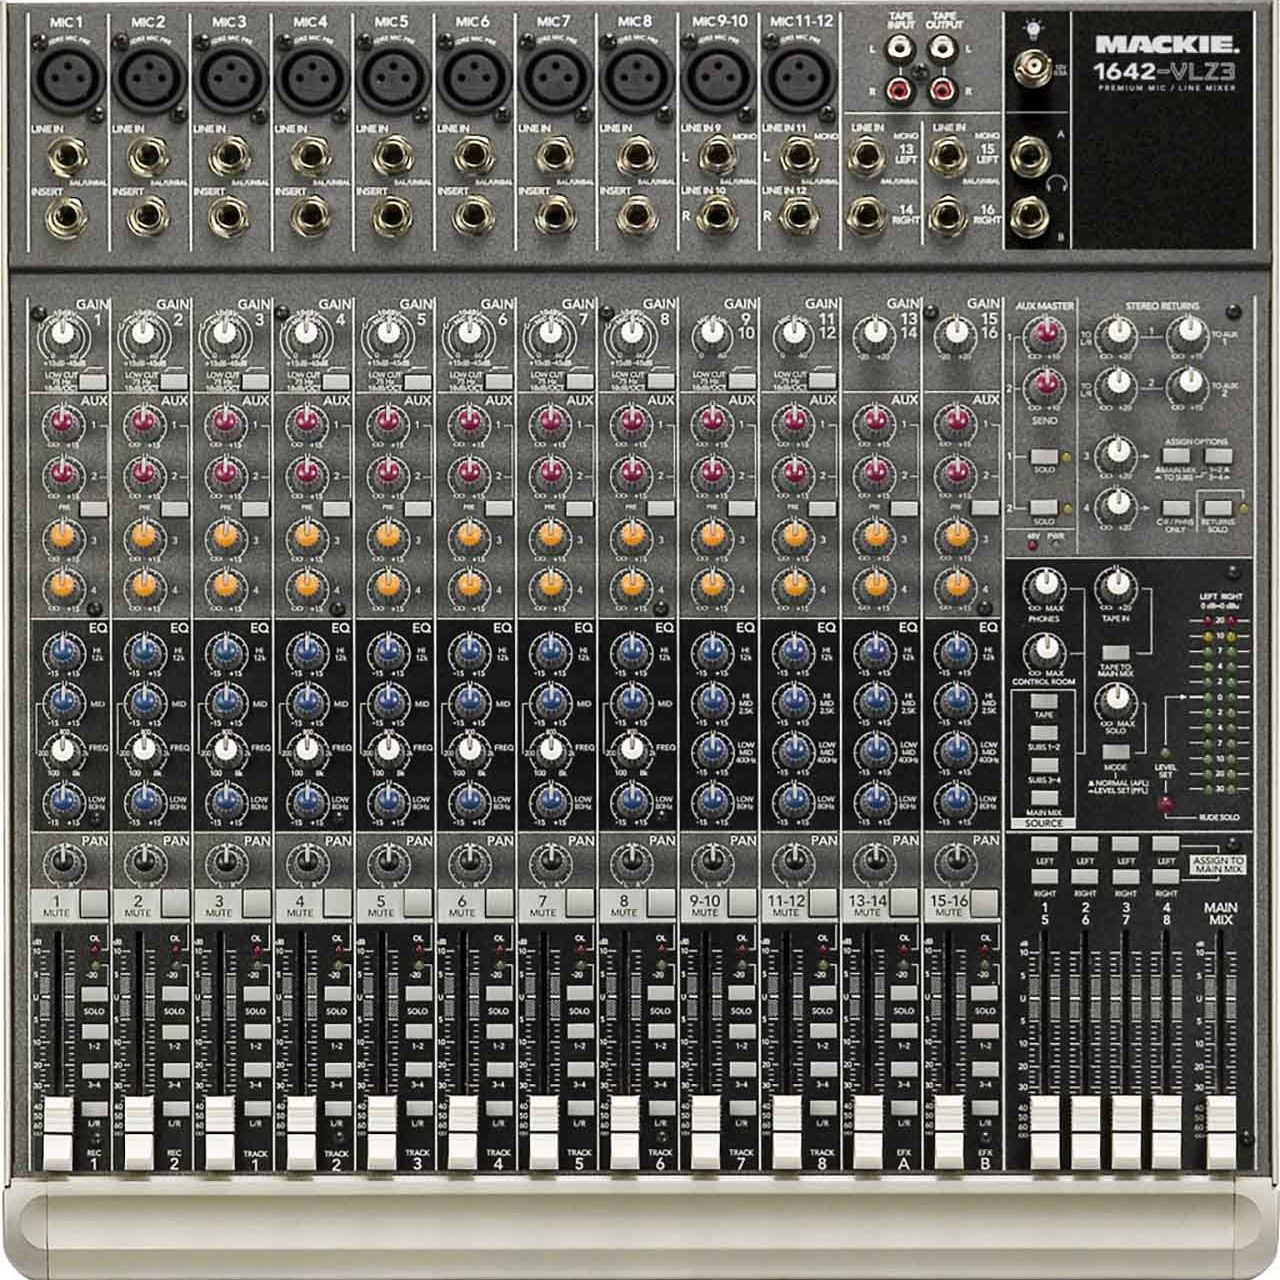
Task: Toggle the LOW CUT switch on channel 2
Action: coord(175,380)
